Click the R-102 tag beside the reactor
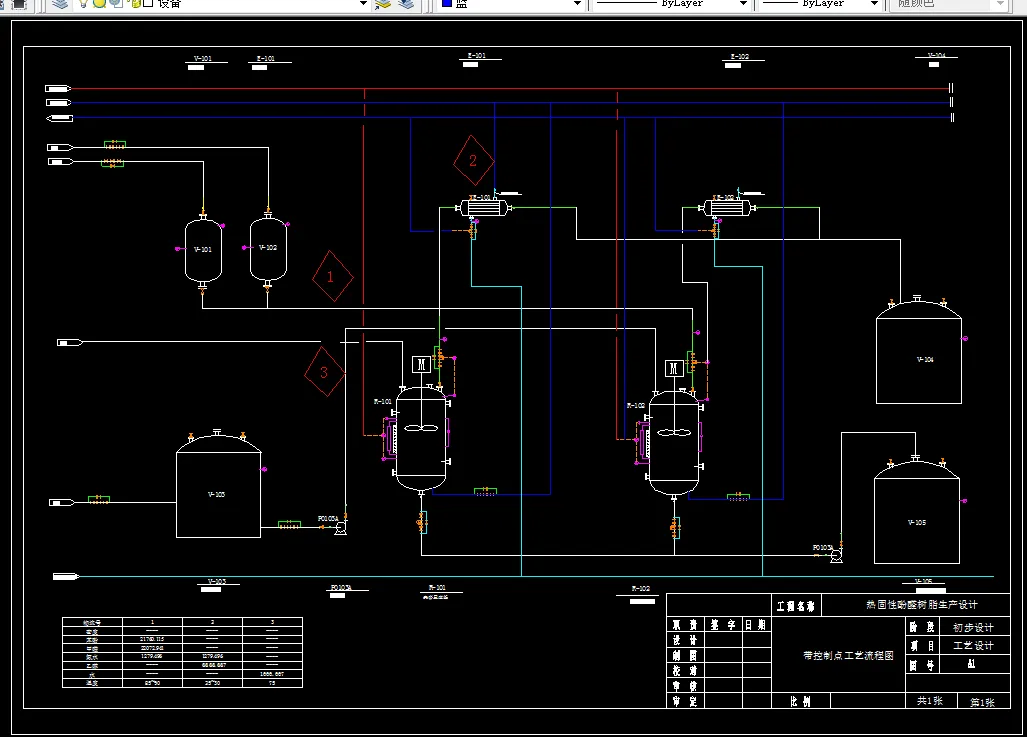This screenshot has width=1027, height=737. pyautogui.click(x=636, y=406)
